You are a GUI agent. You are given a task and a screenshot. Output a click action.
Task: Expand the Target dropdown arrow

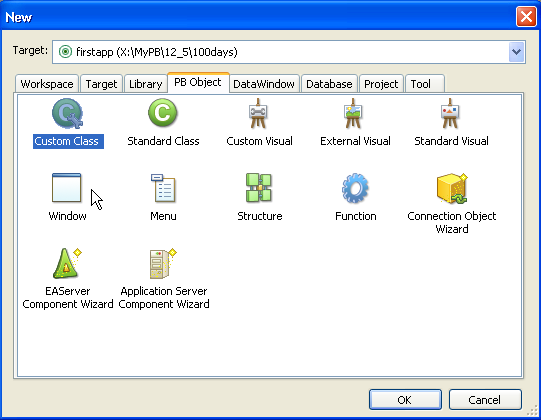[516, 52]
